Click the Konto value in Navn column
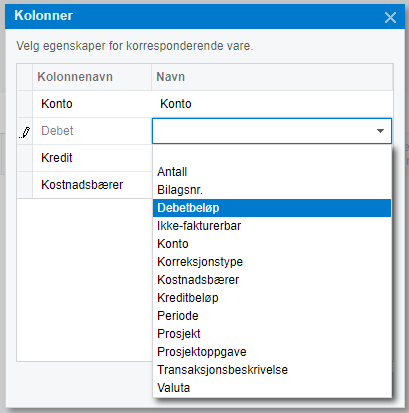 click(x=272, y=104)
